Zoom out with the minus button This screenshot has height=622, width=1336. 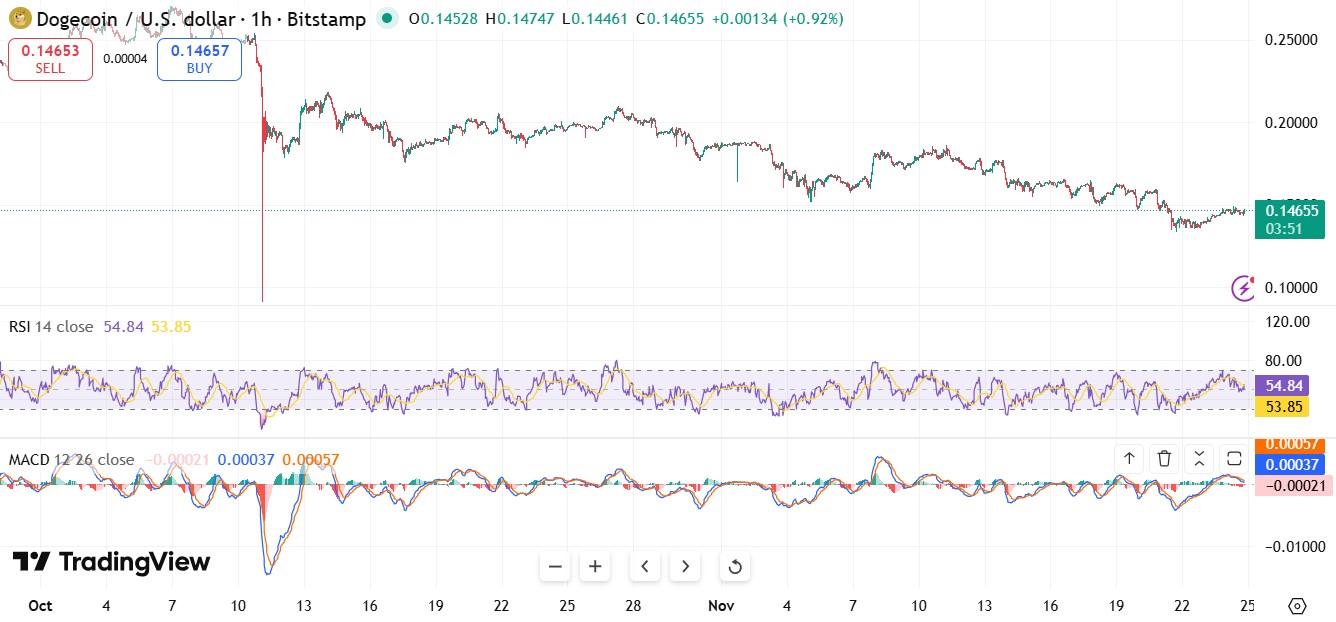[x=556, y=567]
